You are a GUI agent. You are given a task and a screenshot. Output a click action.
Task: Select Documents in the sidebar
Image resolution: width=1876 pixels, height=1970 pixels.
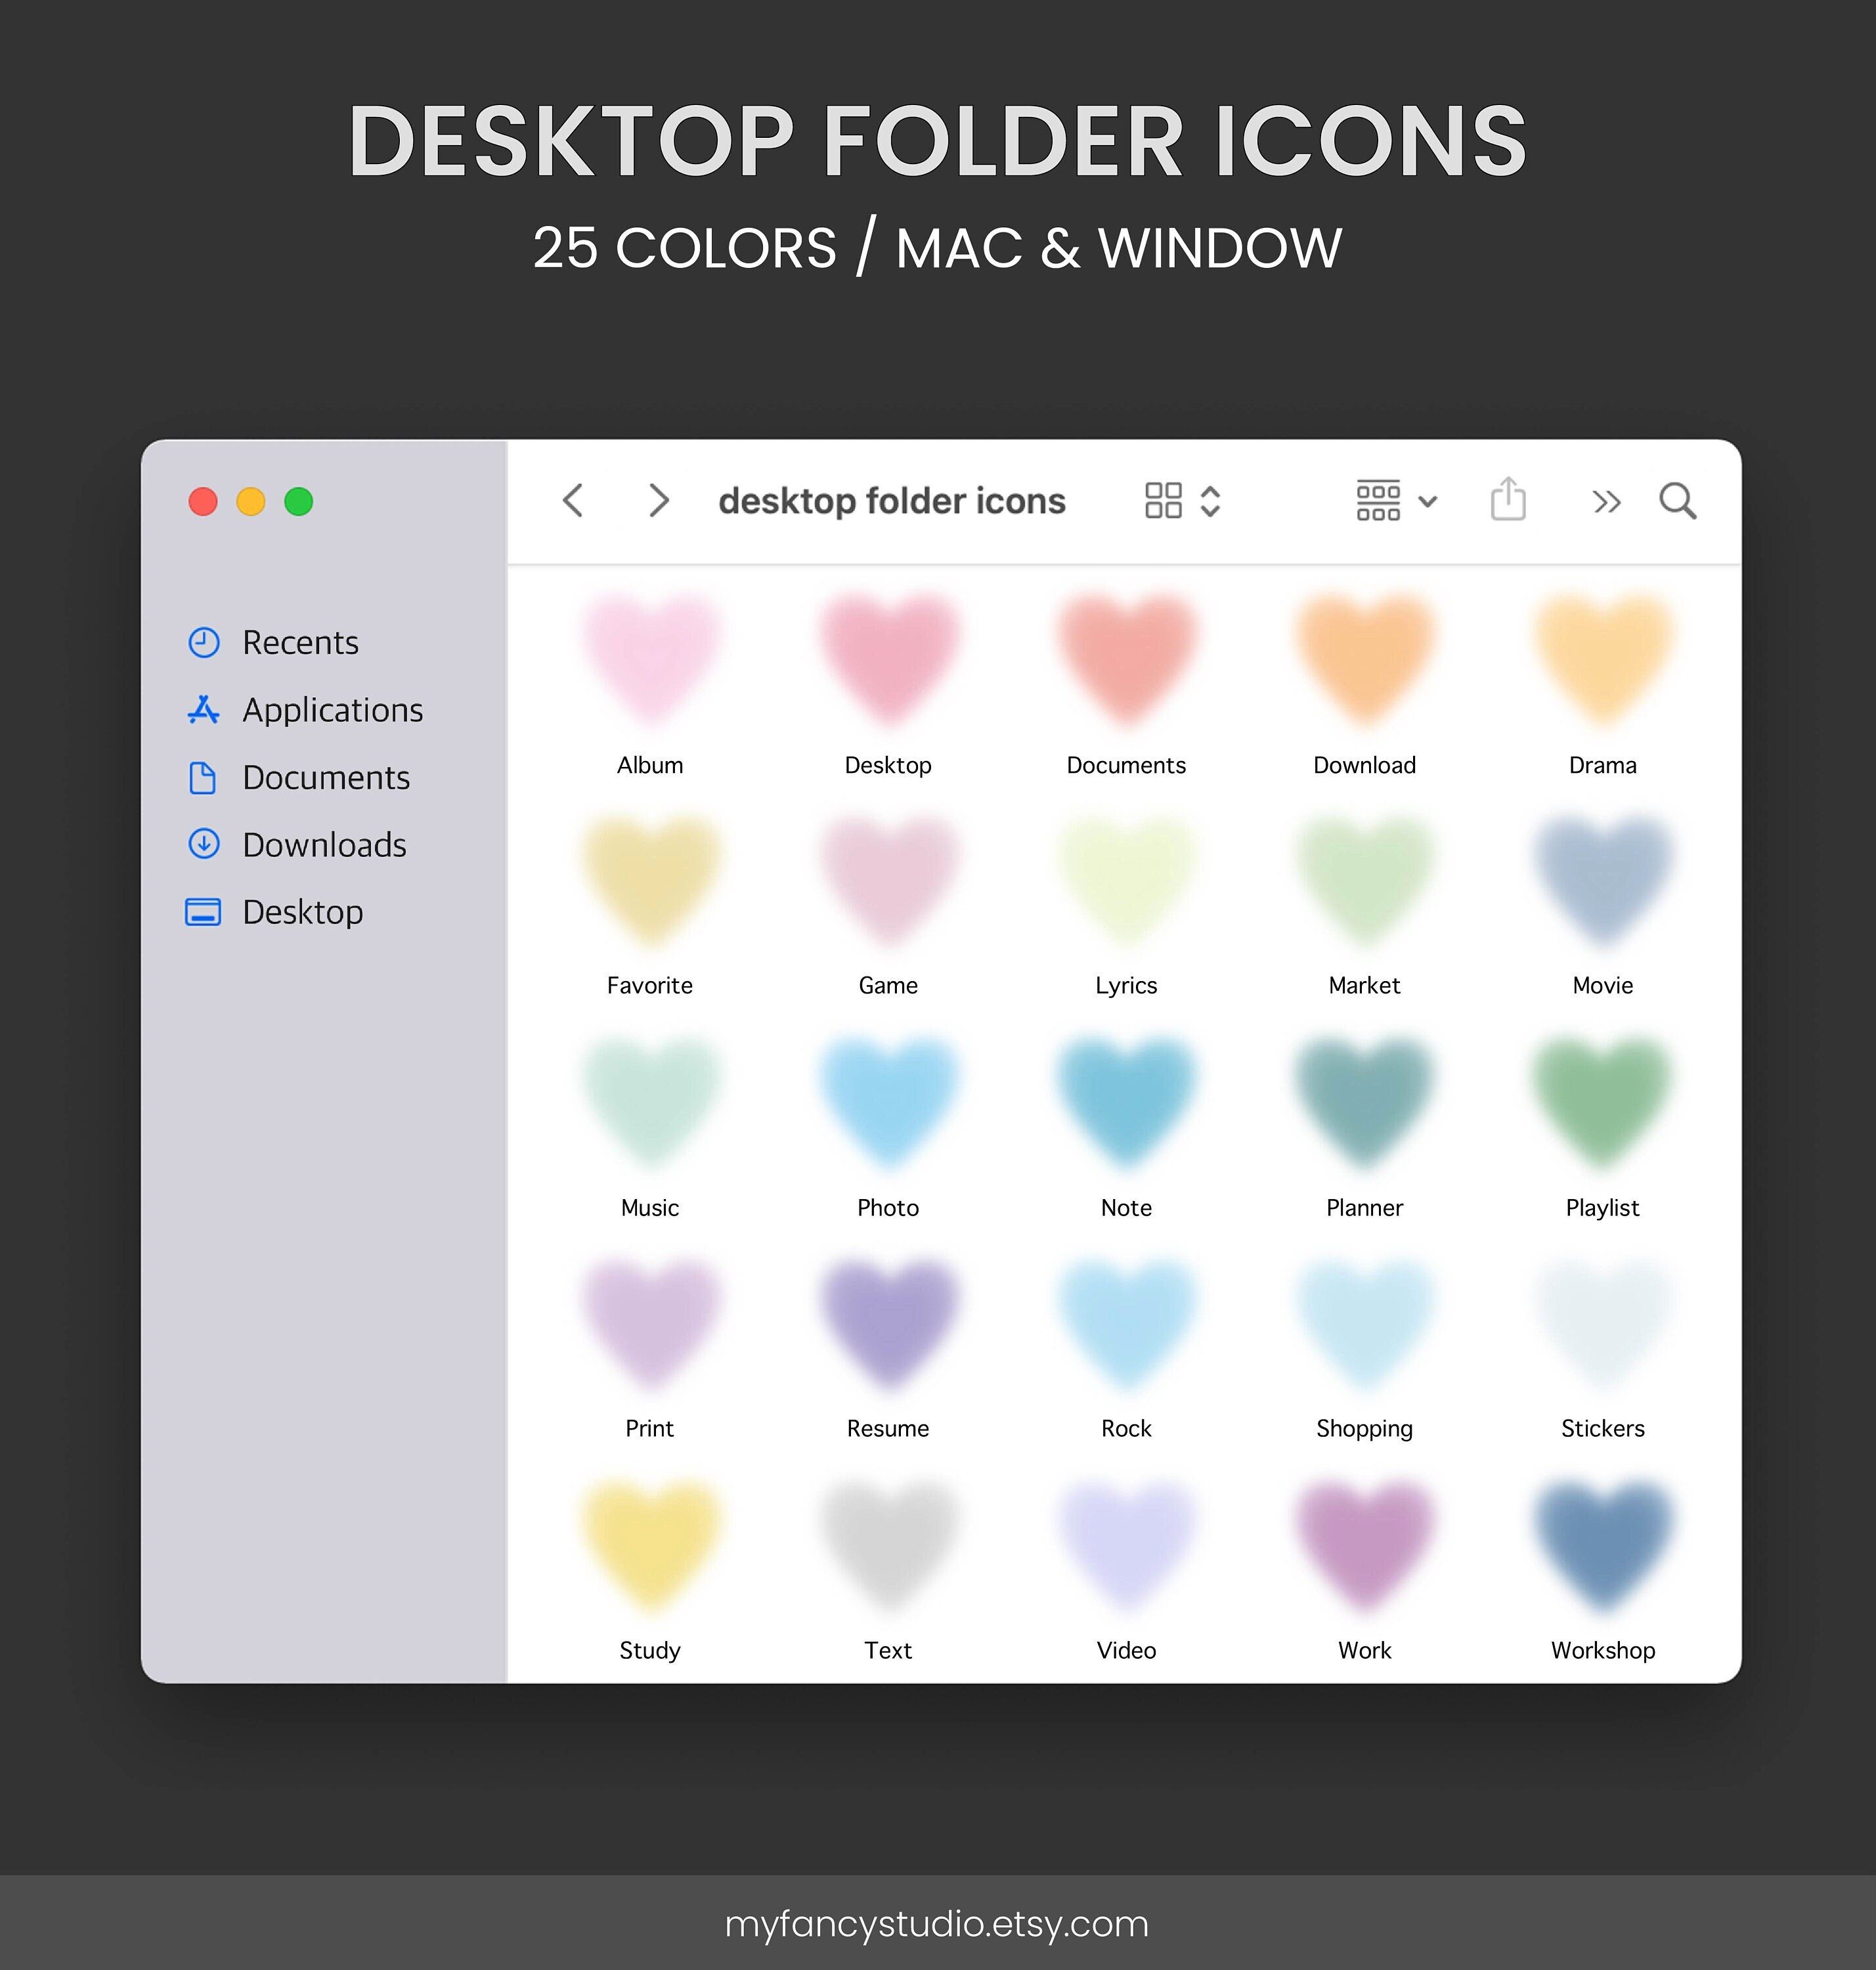pyautogui.click(x=326, y=777)
